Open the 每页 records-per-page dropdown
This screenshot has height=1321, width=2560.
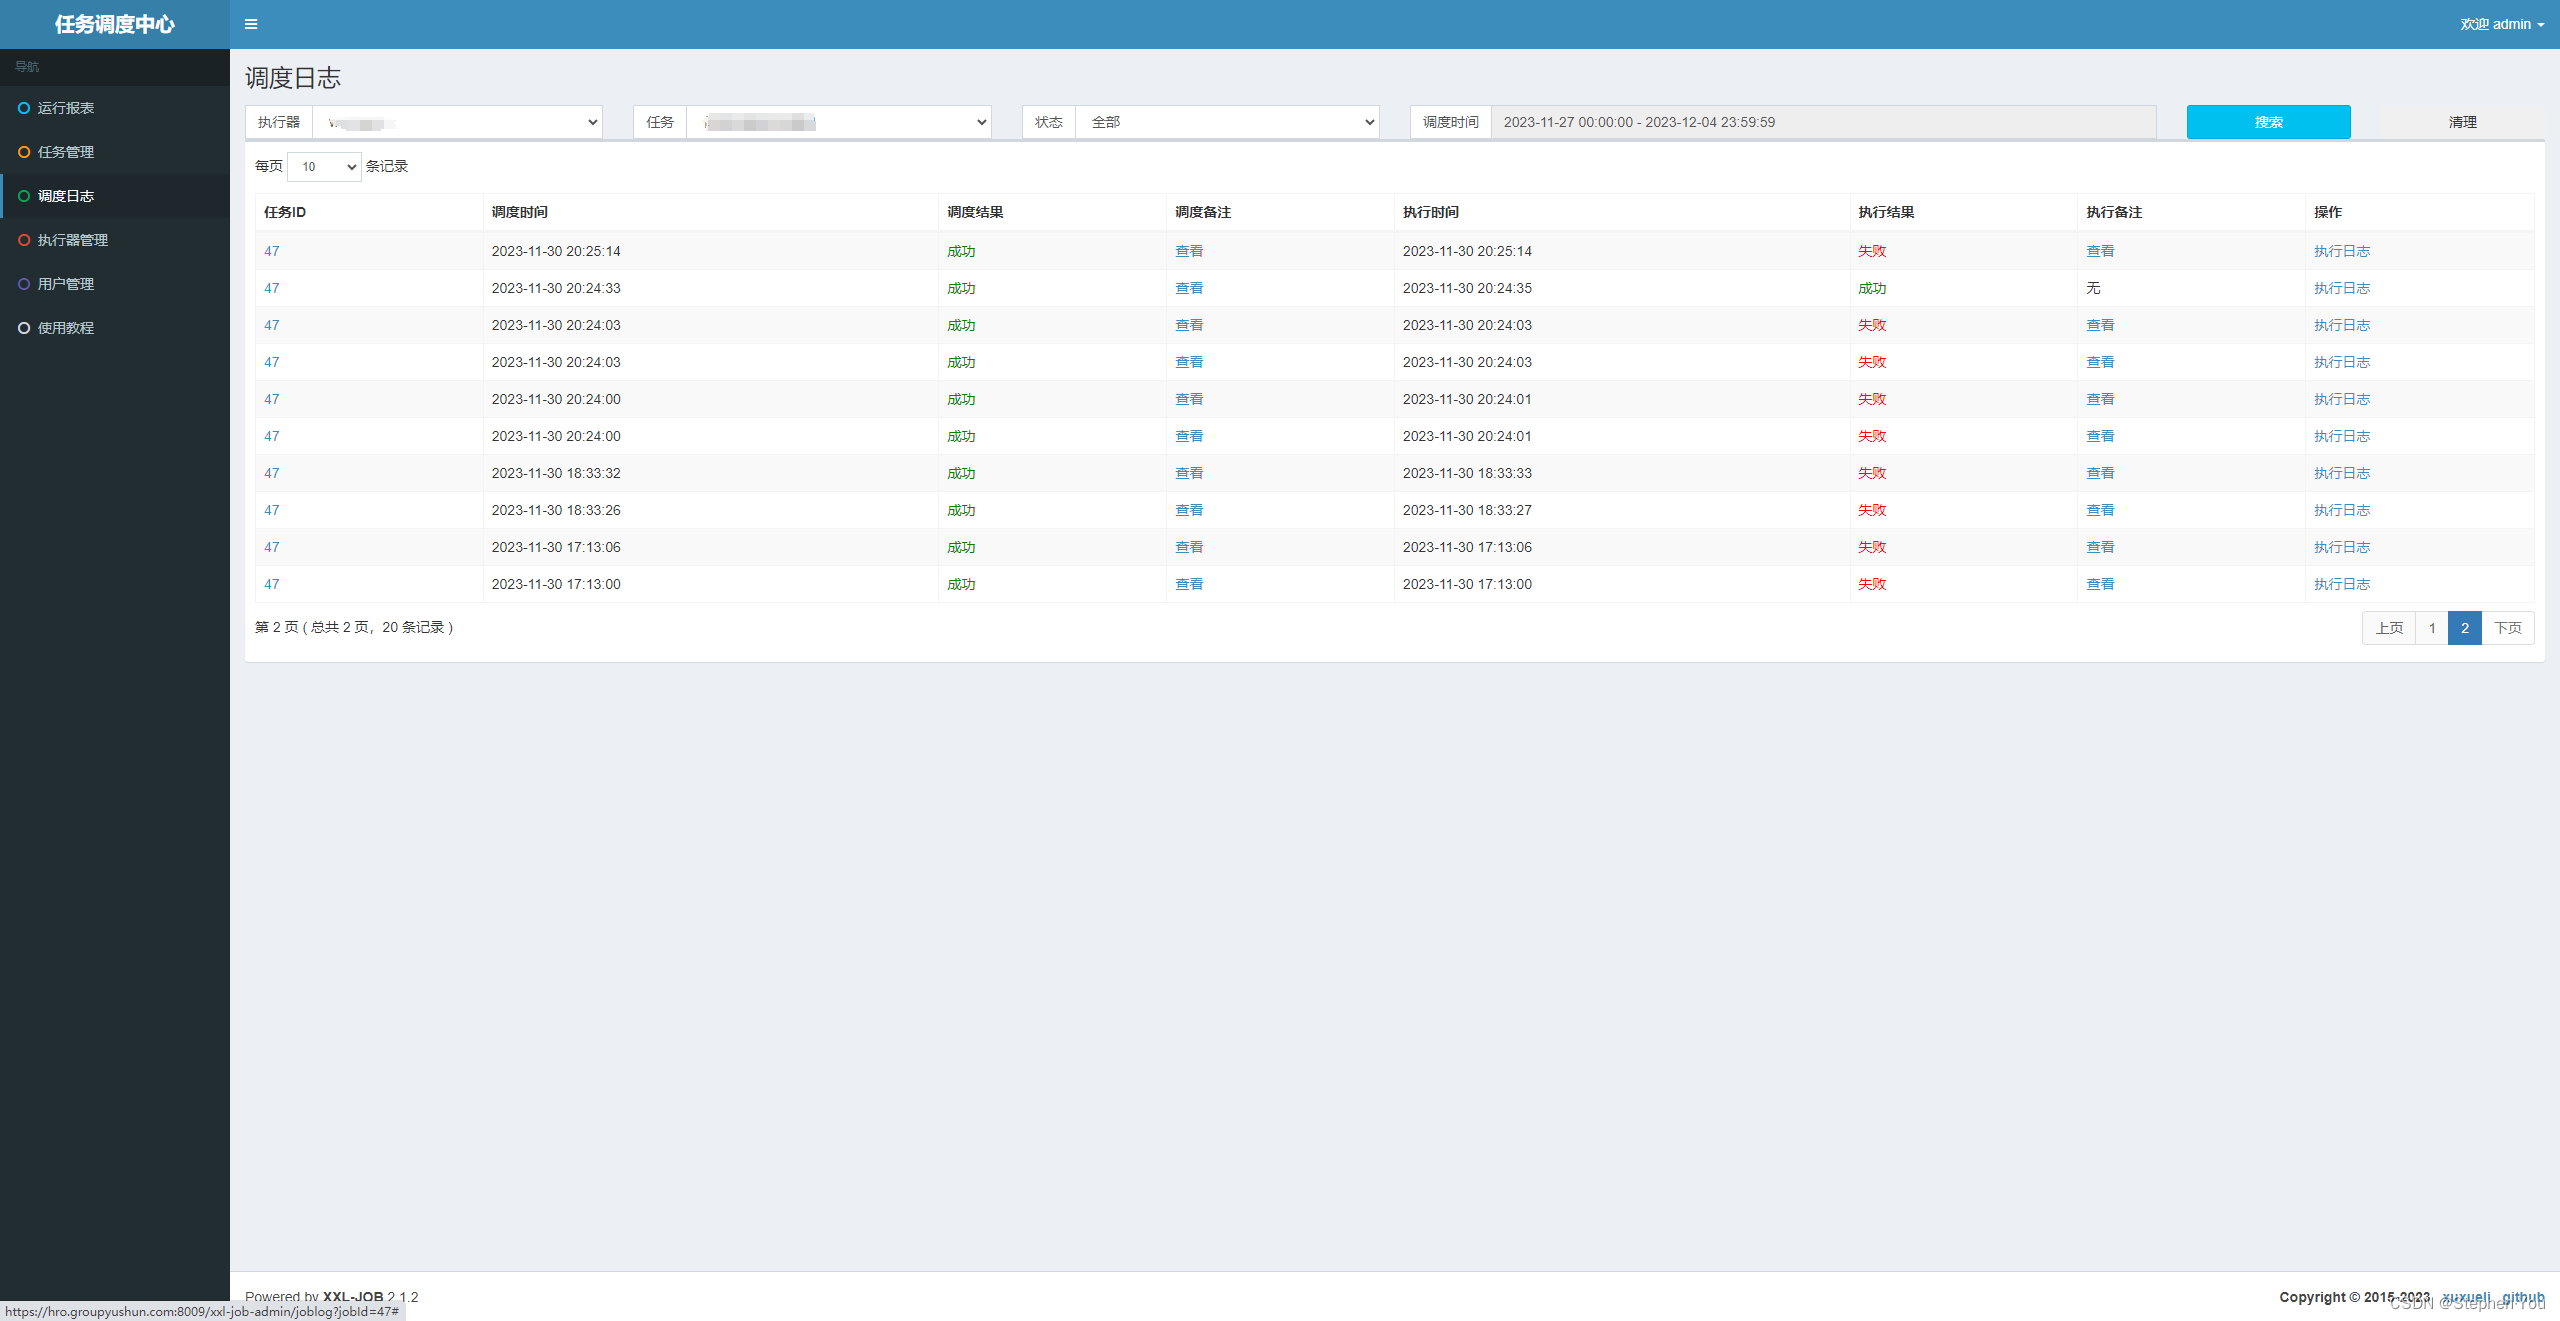324,167
